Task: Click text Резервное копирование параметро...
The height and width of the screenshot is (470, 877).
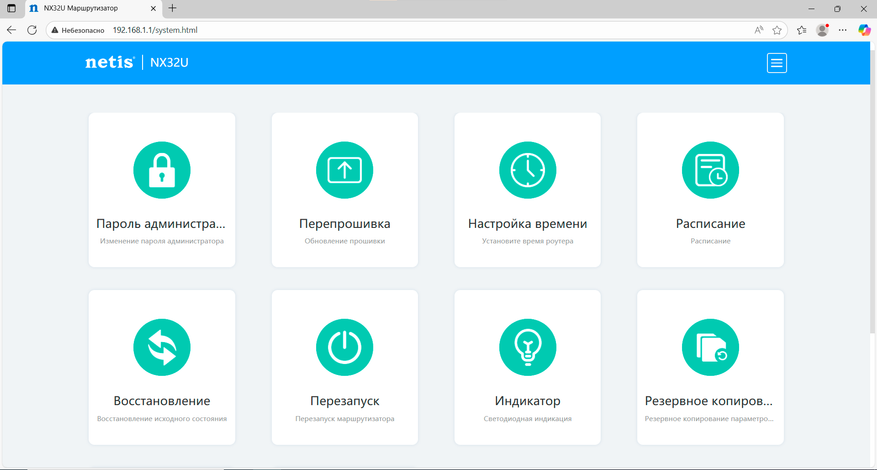Action: tap(710, 419)
